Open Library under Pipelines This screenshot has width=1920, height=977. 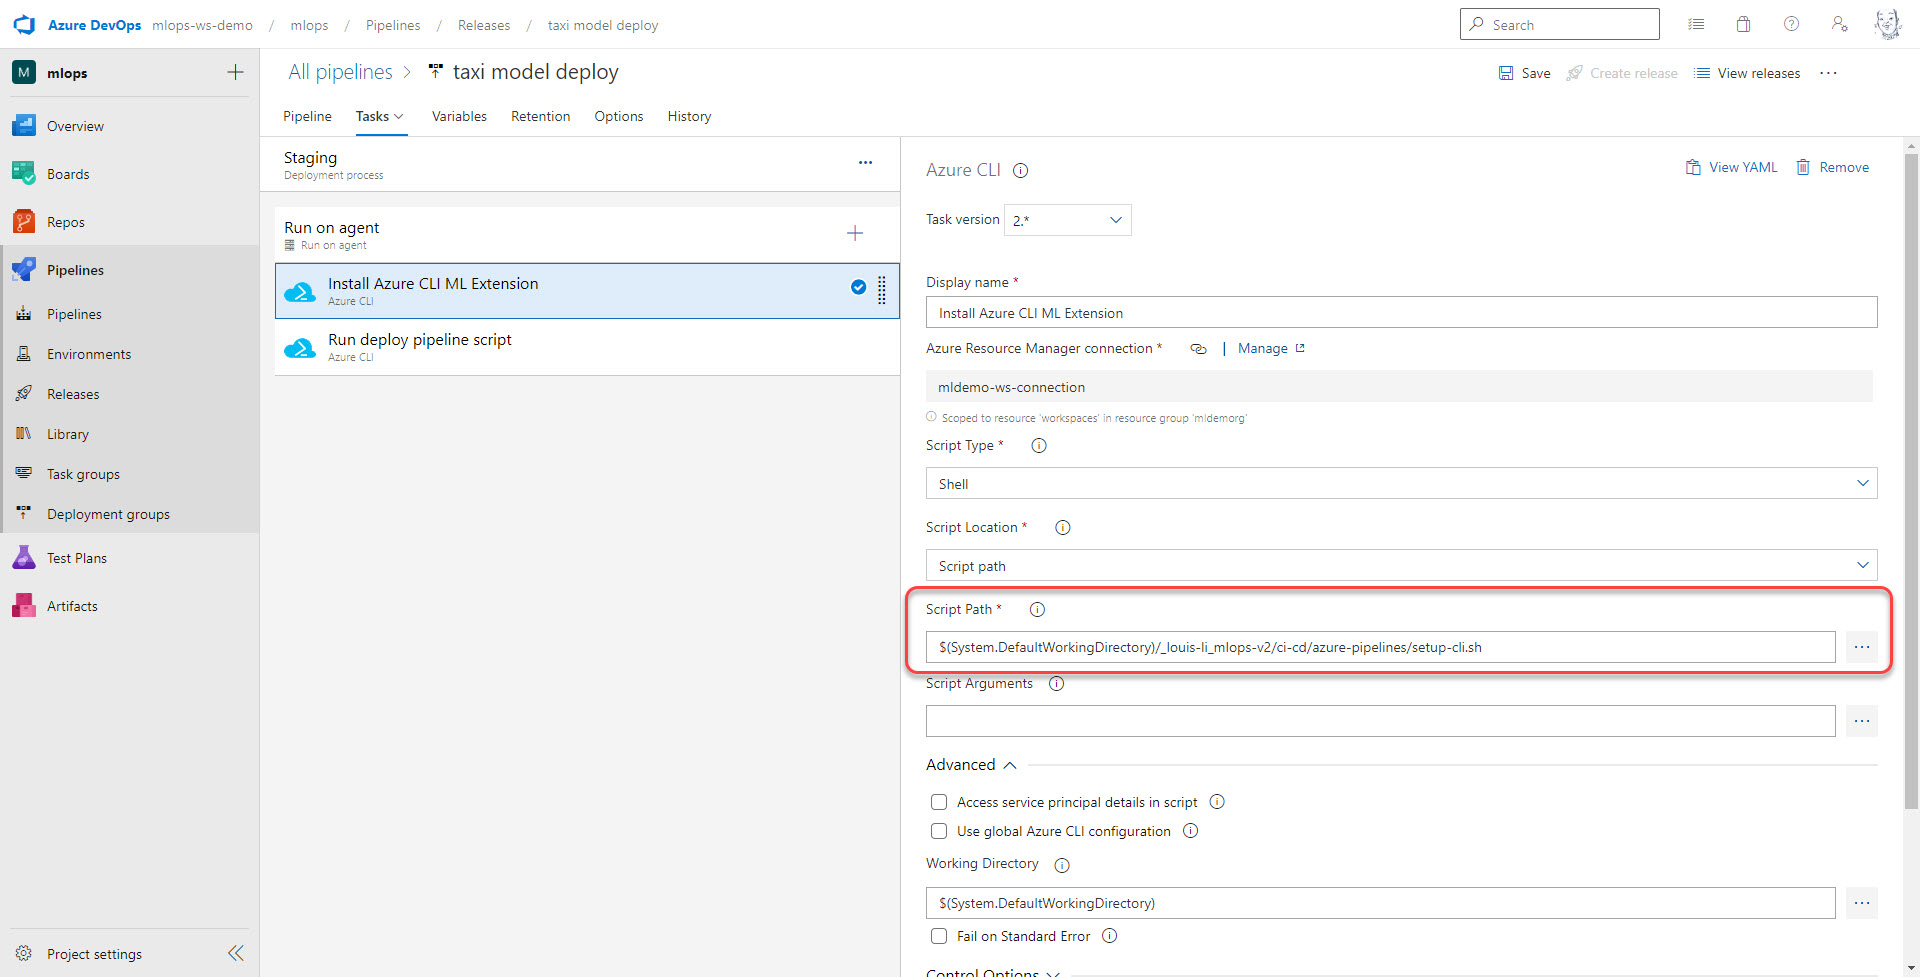[130, 434]
